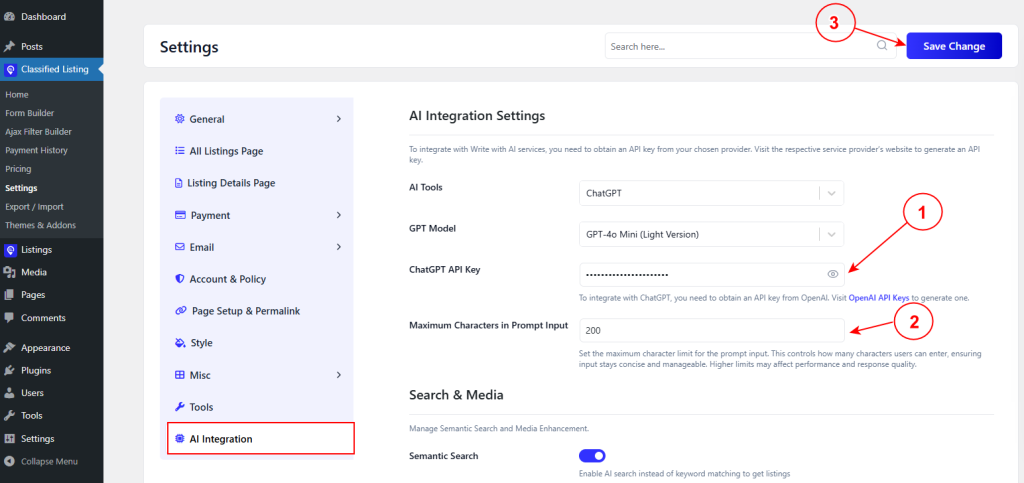Toggle the Semantic Search switch
The height and width of the screenshot is (483, 1024).
coord(592,456)
